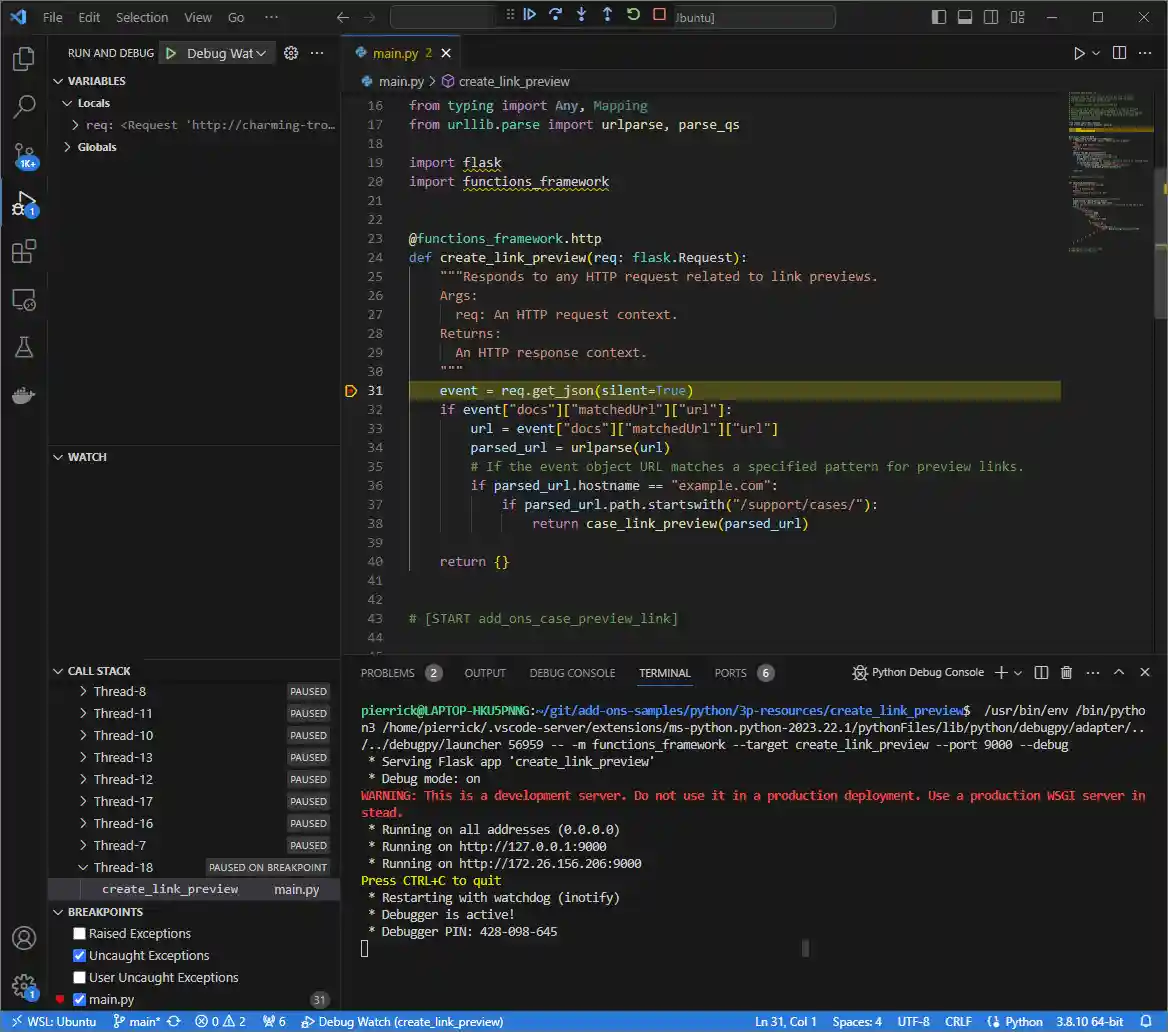Image resolution: width=1168 pixels, height=1032 pixels.
Task: Uncheck Uncaught Exceptions breakpoint option
Action: click(80, 956)
